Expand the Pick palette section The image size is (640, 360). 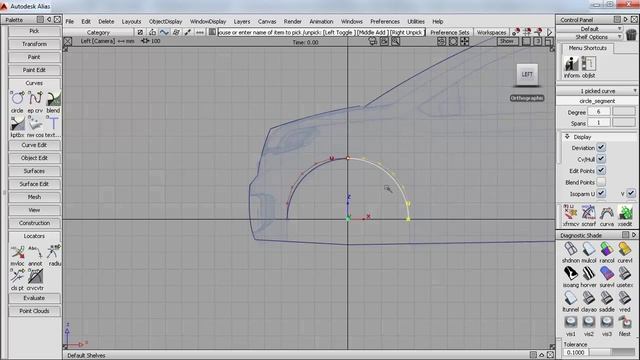pos(34,31)
